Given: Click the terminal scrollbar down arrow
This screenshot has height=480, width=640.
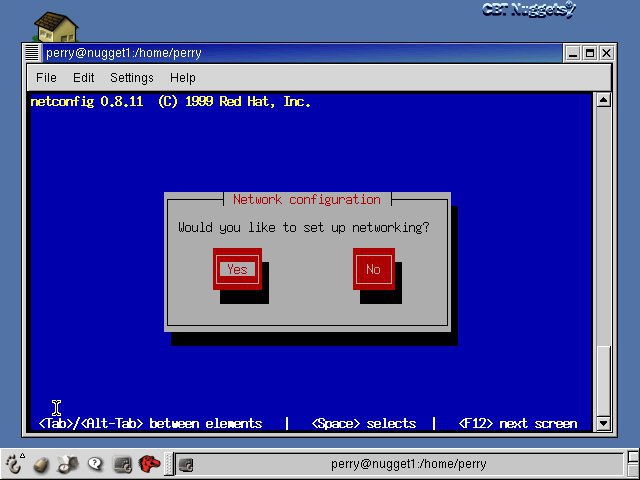Looking at the screenshot, I should click(x=603, y=423).
